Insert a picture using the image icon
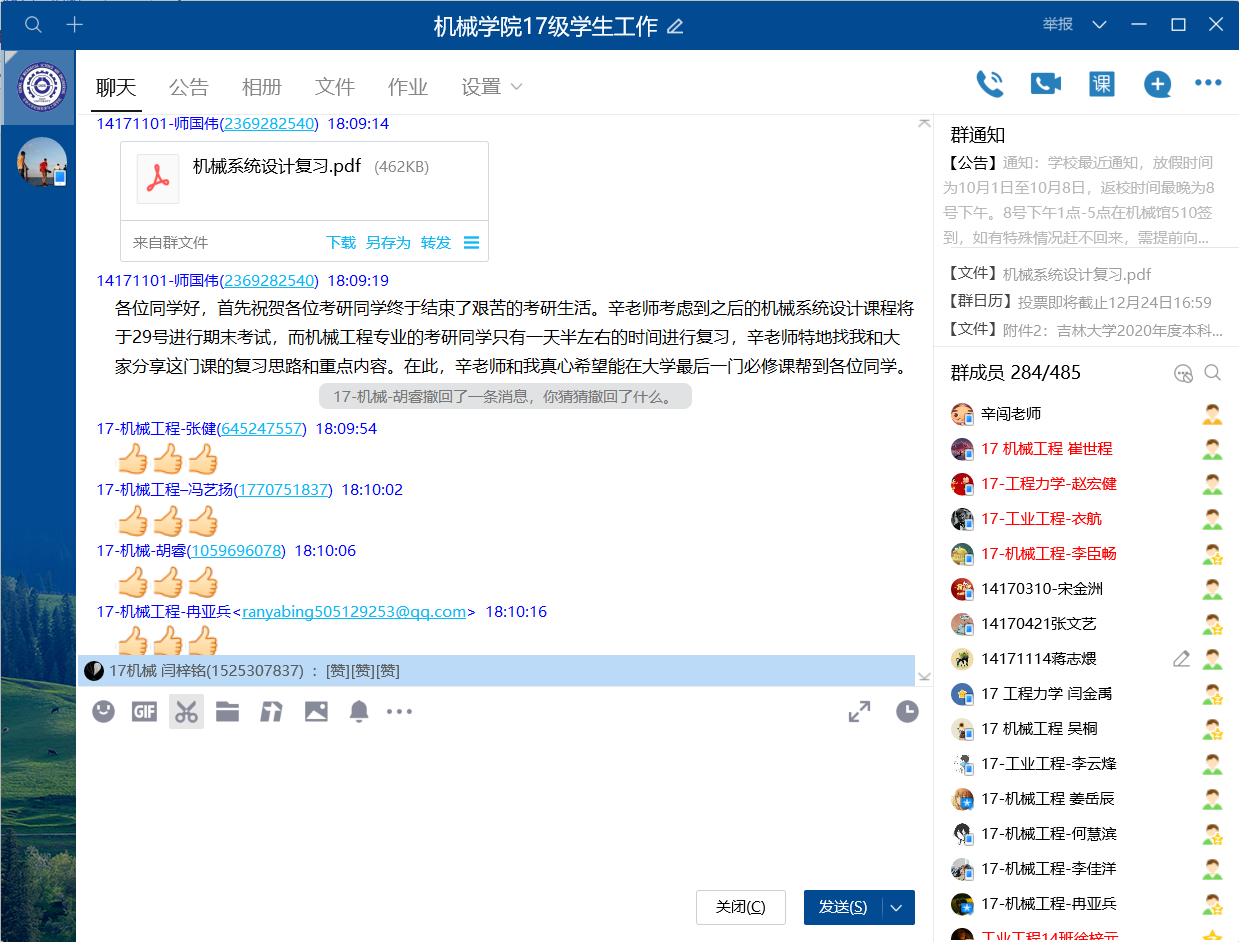 (316, 712)
